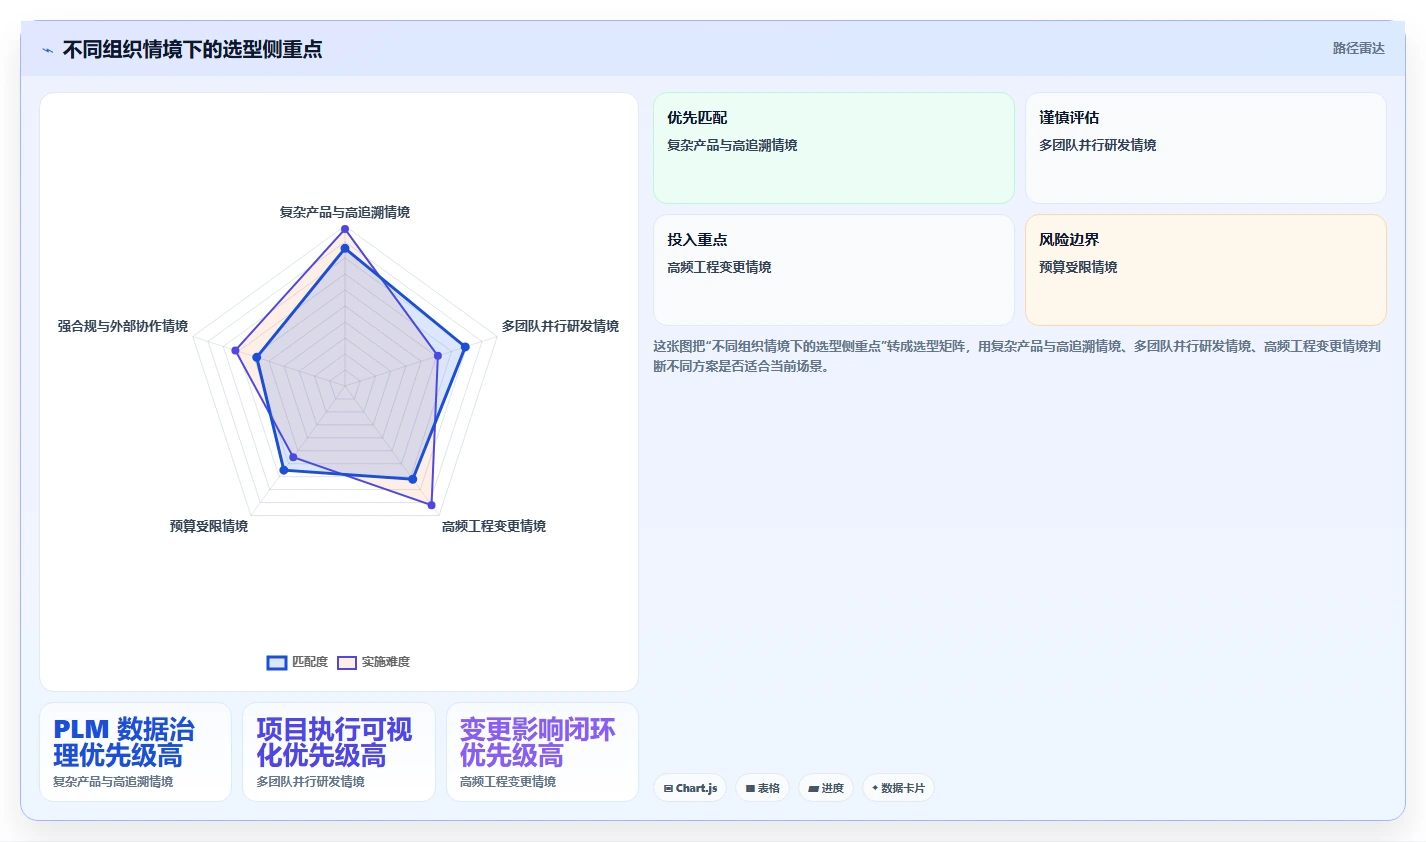
Task: Click purple 实施难度 point on 多团队并行研发情境 axis
Action: [438, 356]
